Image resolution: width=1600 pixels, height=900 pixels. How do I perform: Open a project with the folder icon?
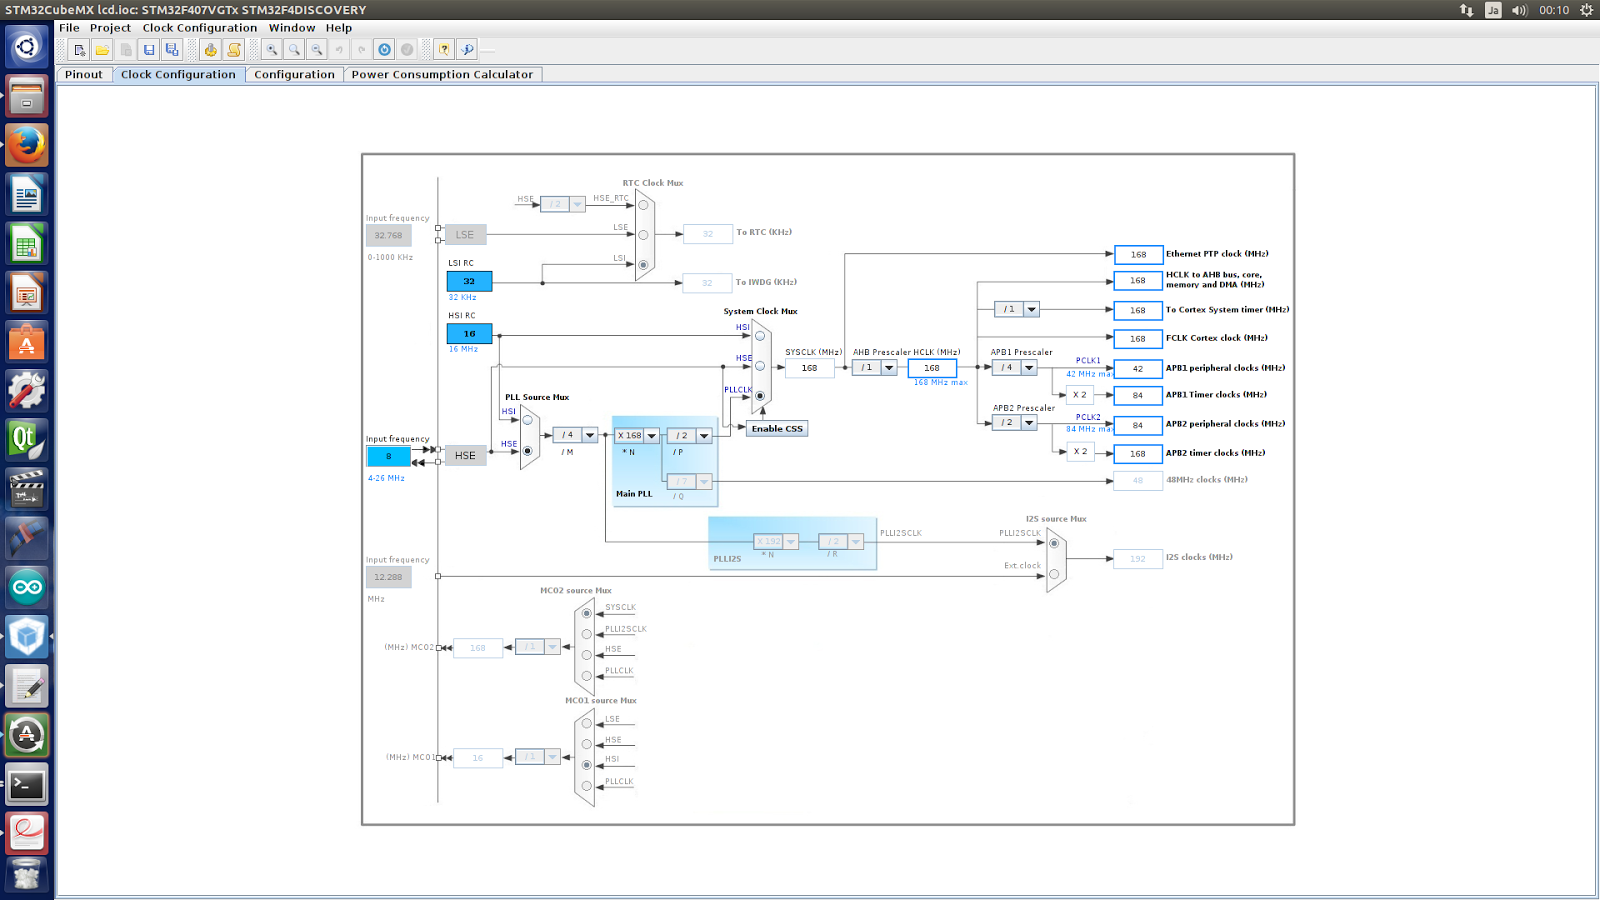pos(102,50)
